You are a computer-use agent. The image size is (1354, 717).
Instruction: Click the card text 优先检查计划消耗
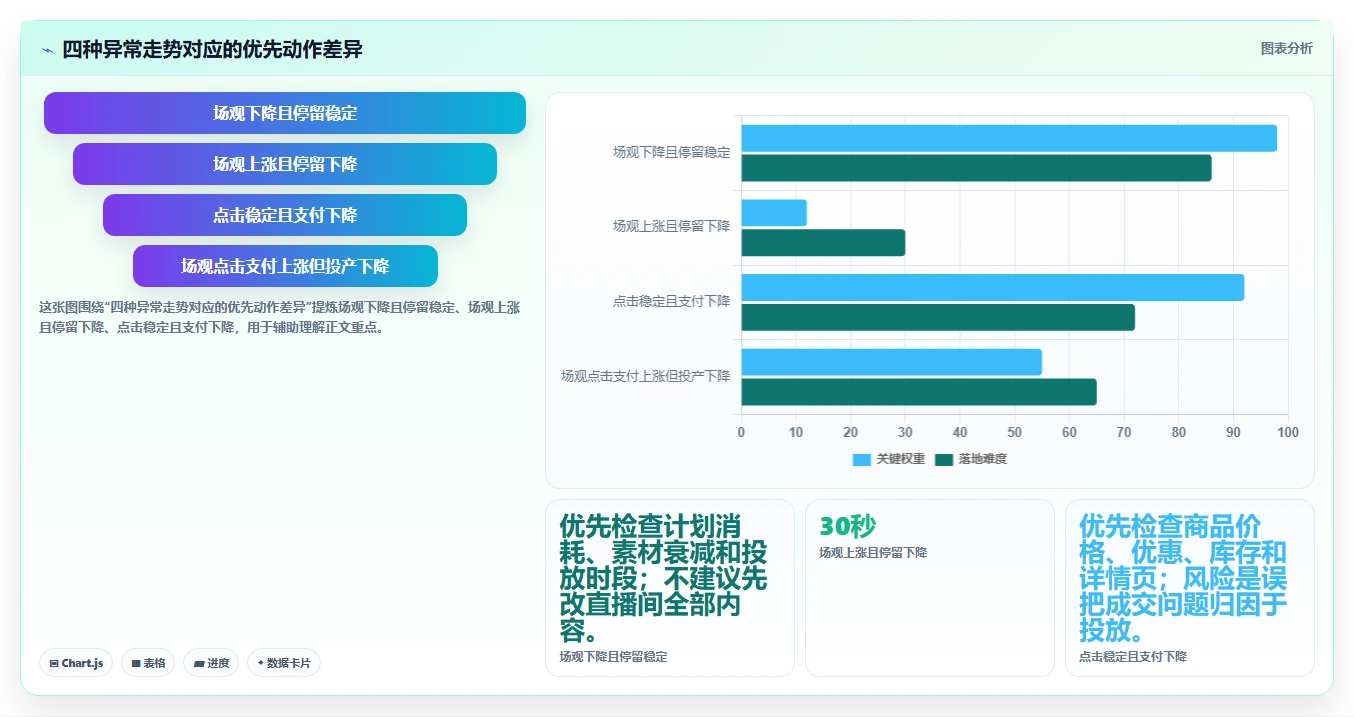tap(664, 578)
